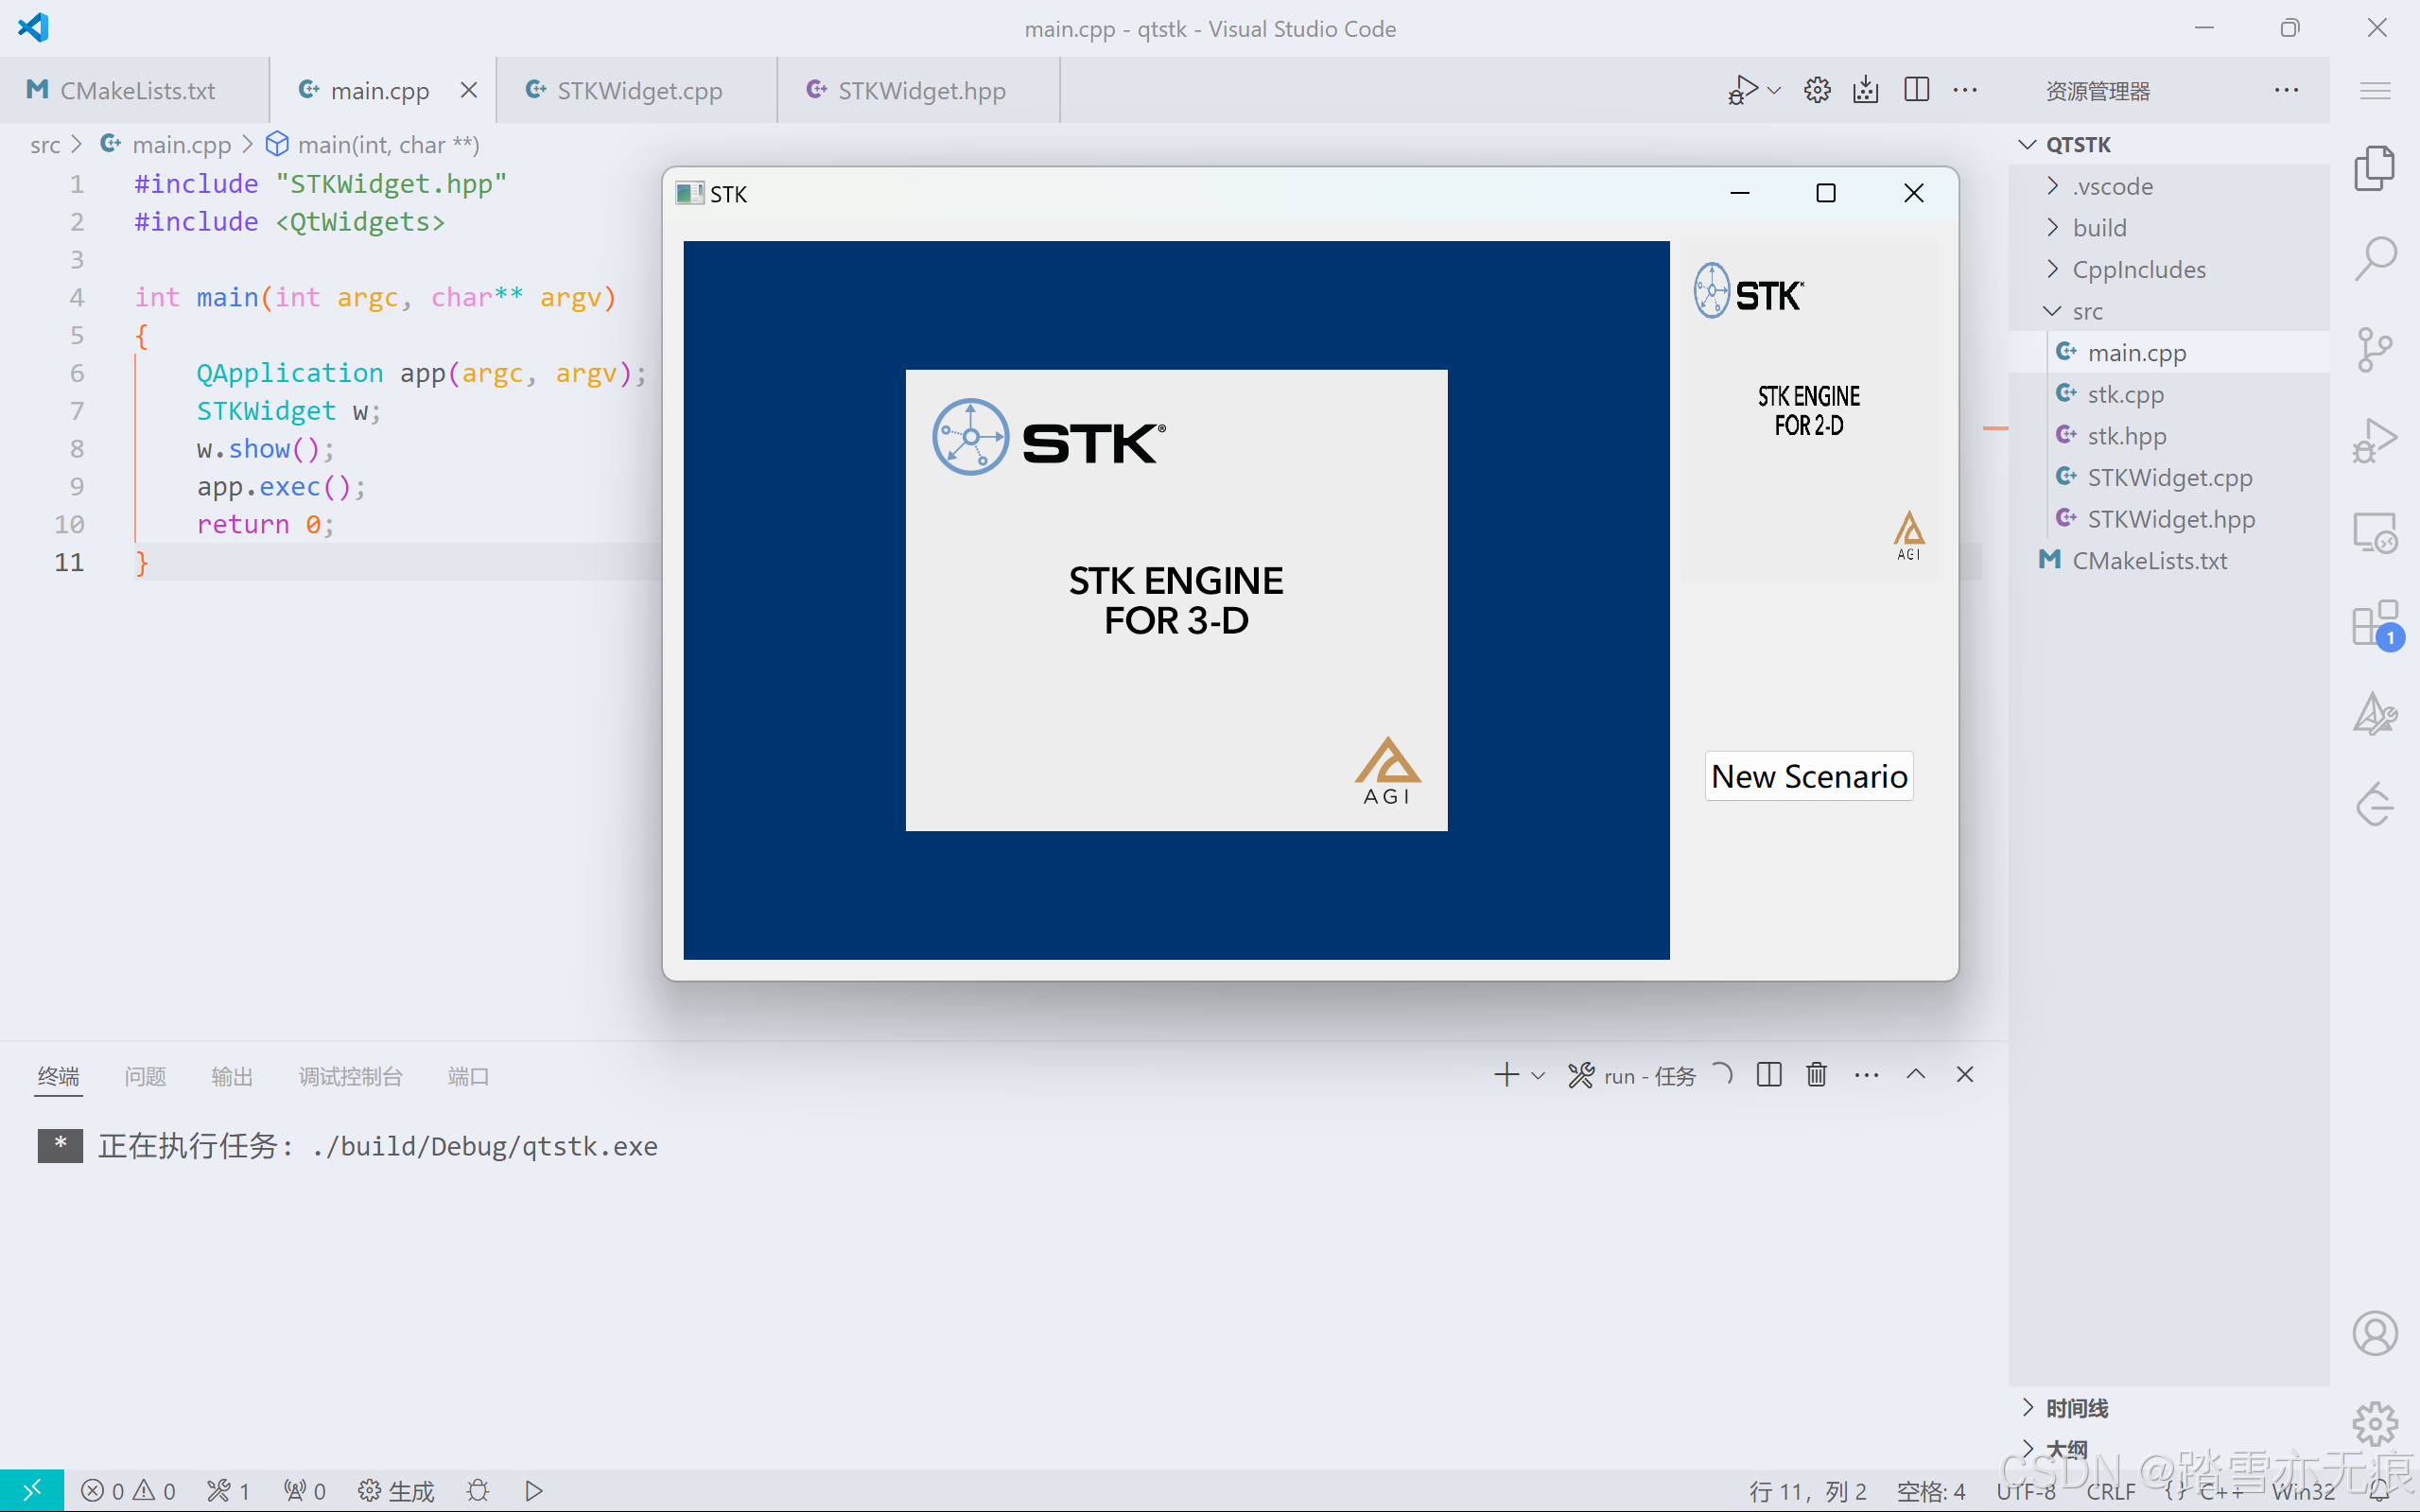Switch to the STKWidget.cpp editor tab
The width and height of the screenshot is (2420, 1512).
click(637, 90)
